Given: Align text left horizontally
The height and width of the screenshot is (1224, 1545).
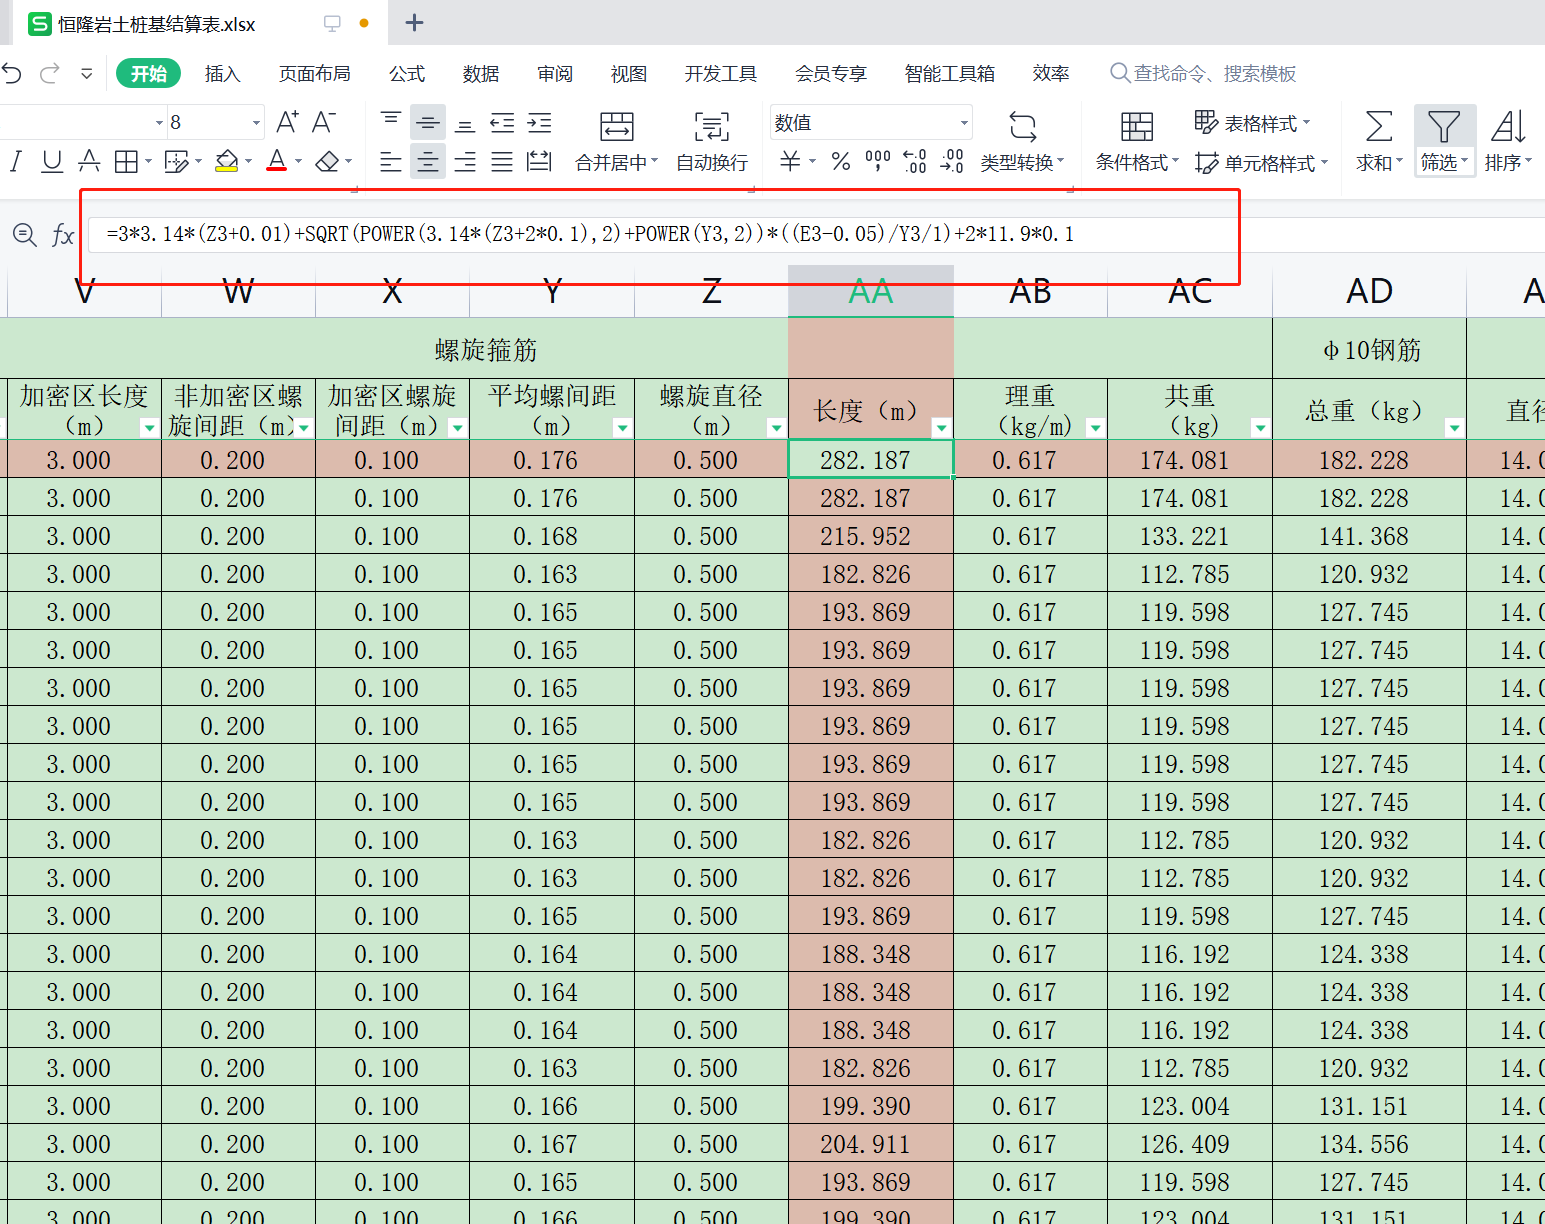Looking at the screenshot, I should click(391, 161).
